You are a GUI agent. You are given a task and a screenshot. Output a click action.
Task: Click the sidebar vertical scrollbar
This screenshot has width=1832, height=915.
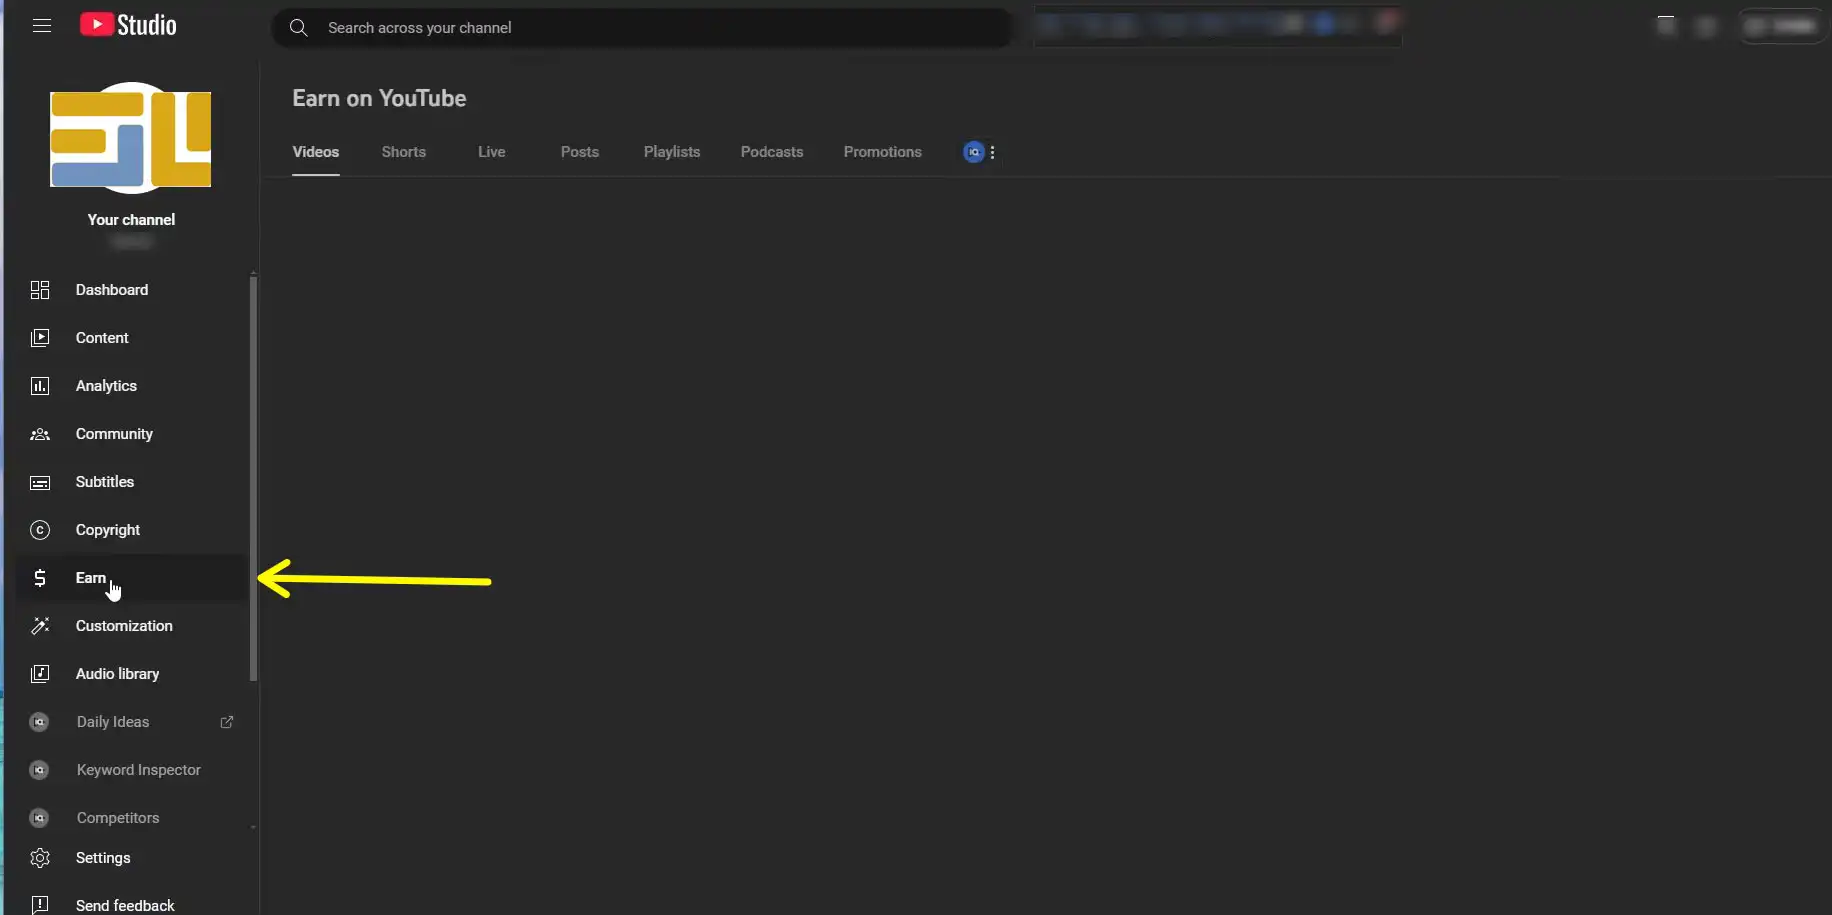click(253, 478)
